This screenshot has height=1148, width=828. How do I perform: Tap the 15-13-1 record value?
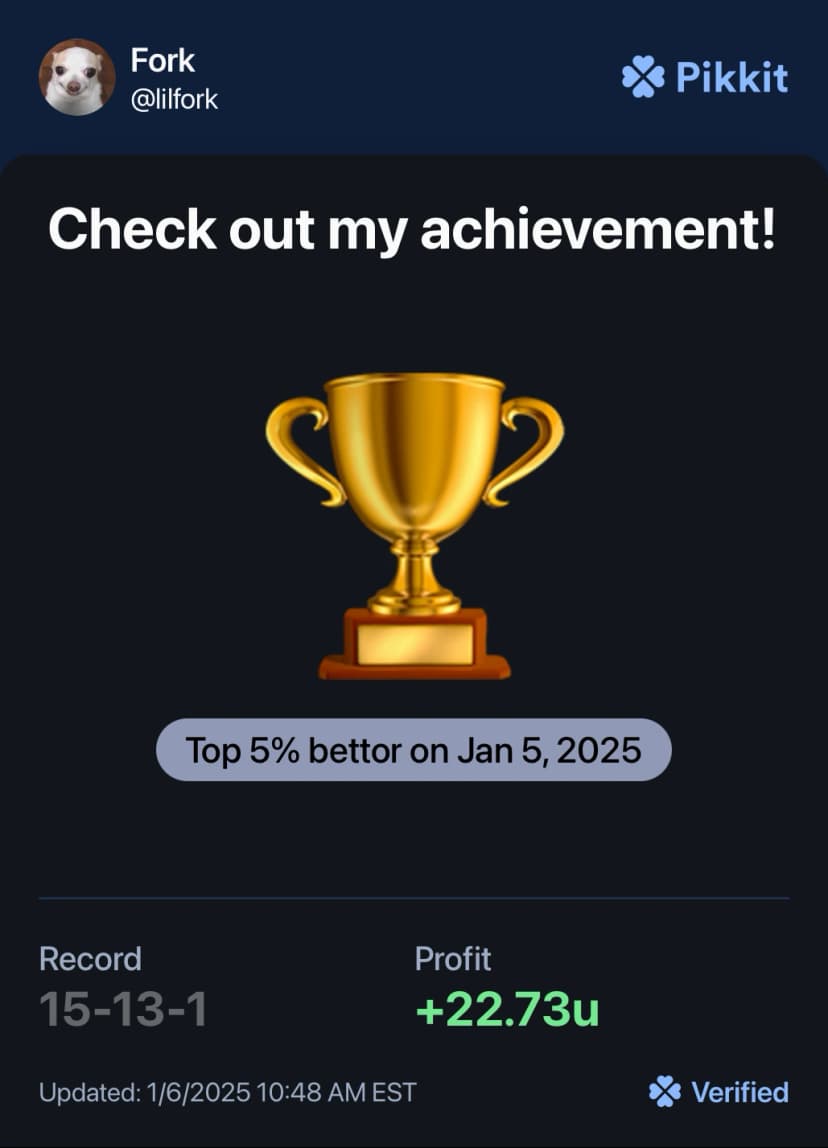pos(123,1009)
